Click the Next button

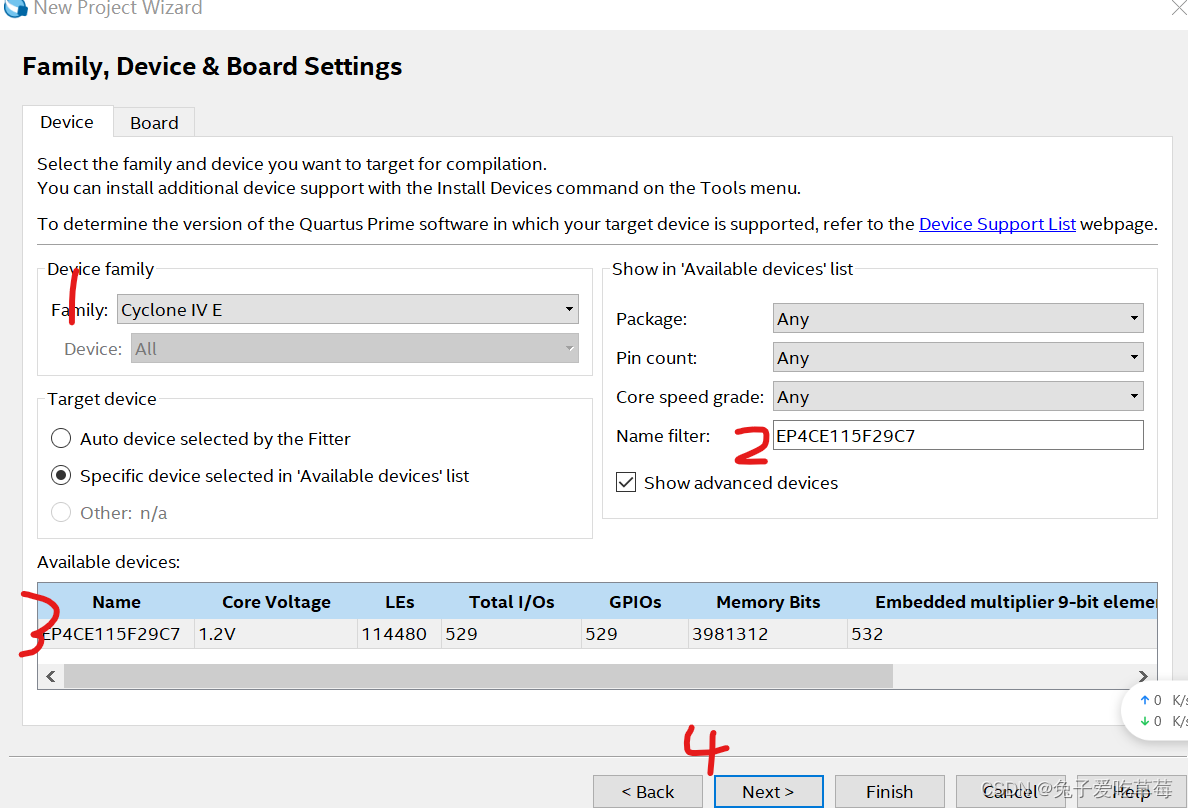pos(768,792)
